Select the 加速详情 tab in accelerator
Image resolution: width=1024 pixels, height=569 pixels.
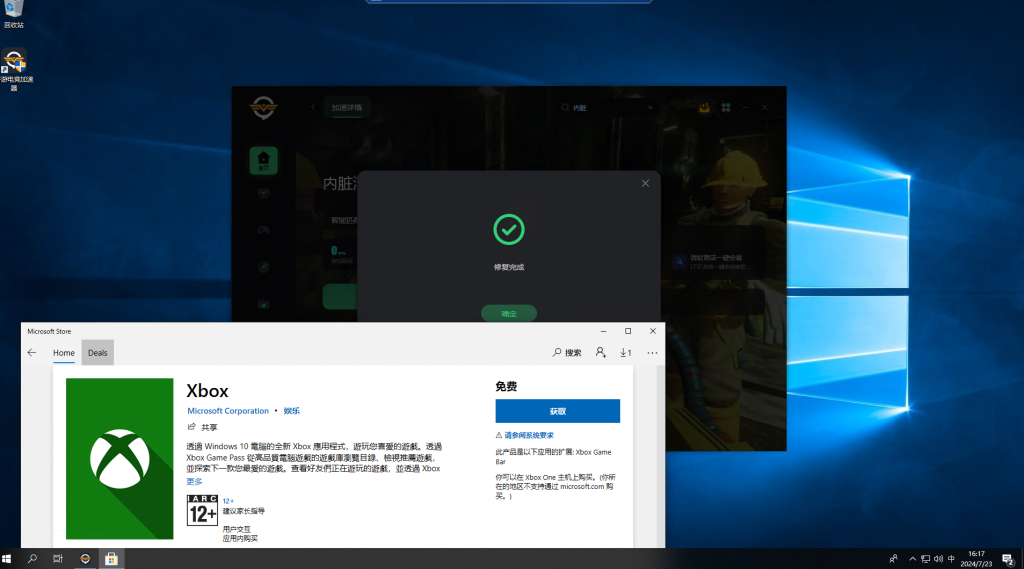[347, 108]
